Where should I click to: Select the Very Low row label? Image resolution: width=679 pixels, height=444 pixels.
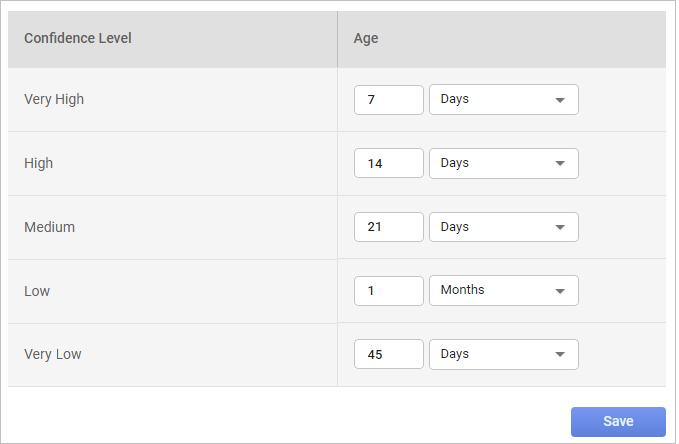(x=53, y=354)
